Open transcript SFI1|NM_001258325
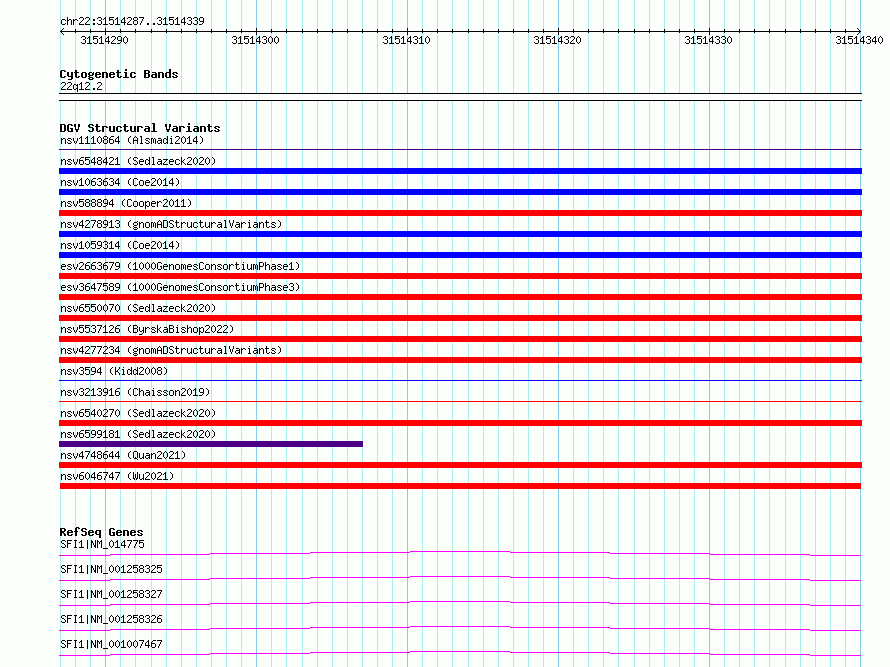This screenshot has width=890, height=667. (111, 569)
